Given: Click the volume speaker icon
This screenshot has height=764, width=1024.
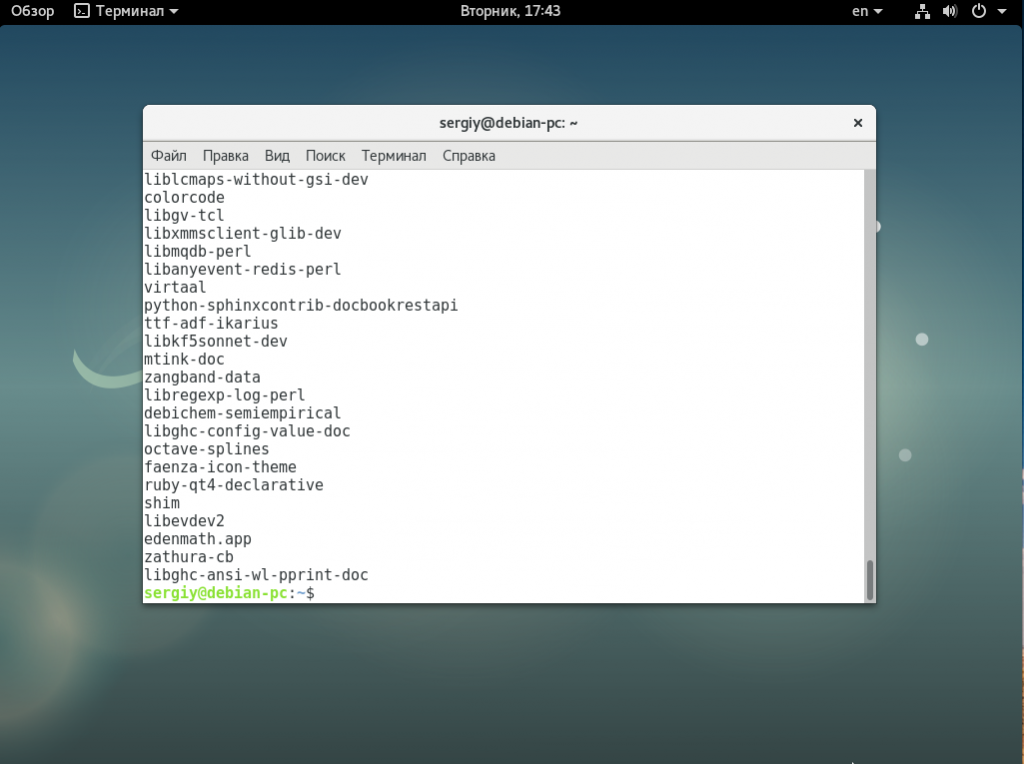Looking at the screenshot, I should [949, 11].
